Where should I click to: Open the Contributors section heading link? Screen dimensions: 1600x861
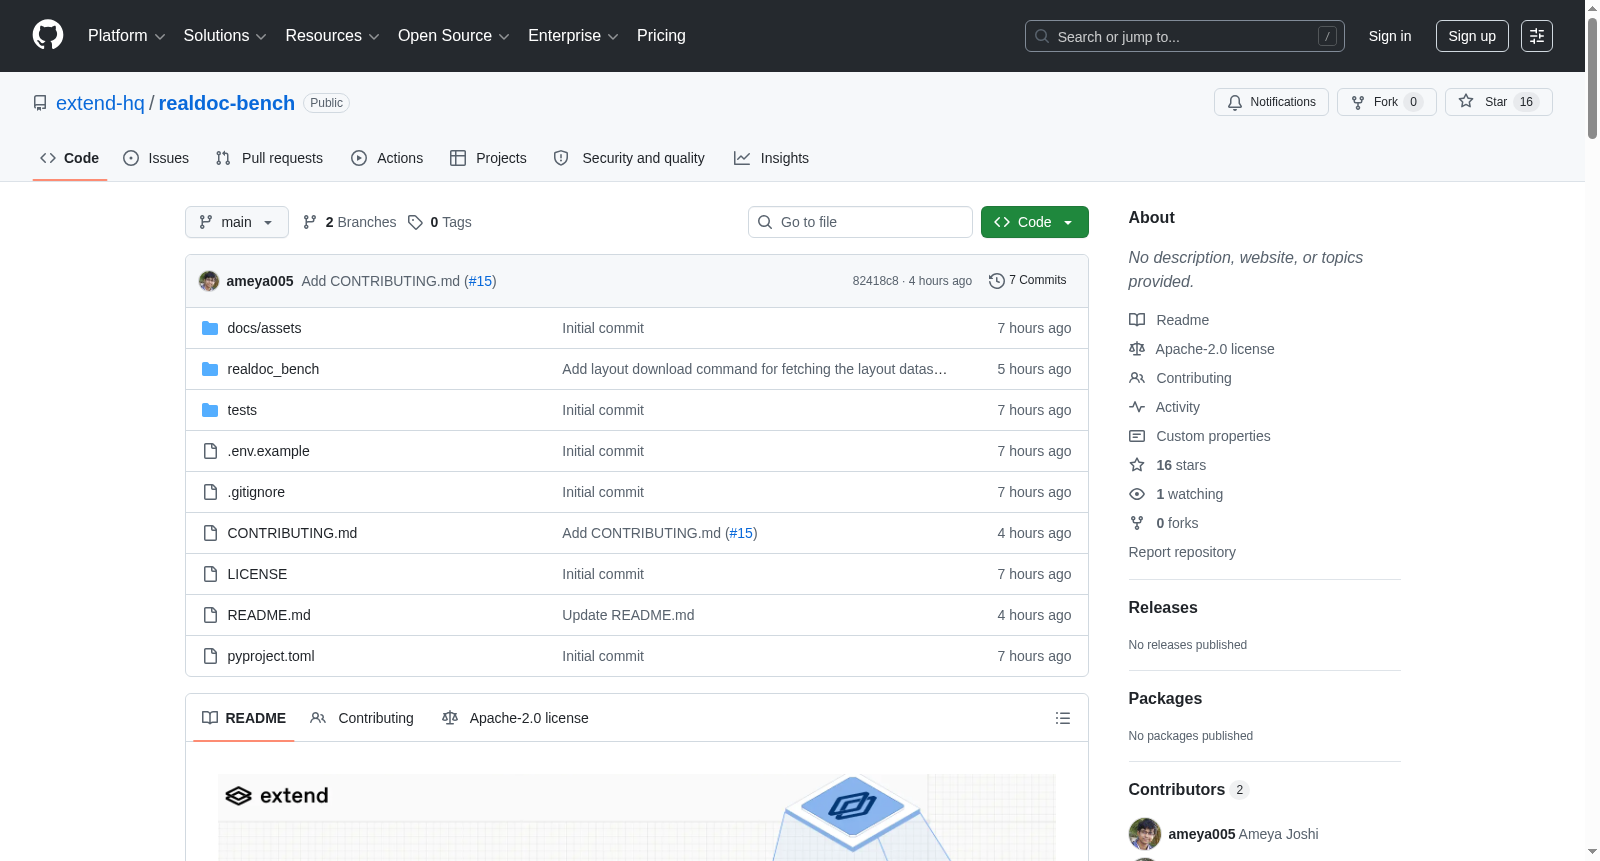[x=1189, y=789]
